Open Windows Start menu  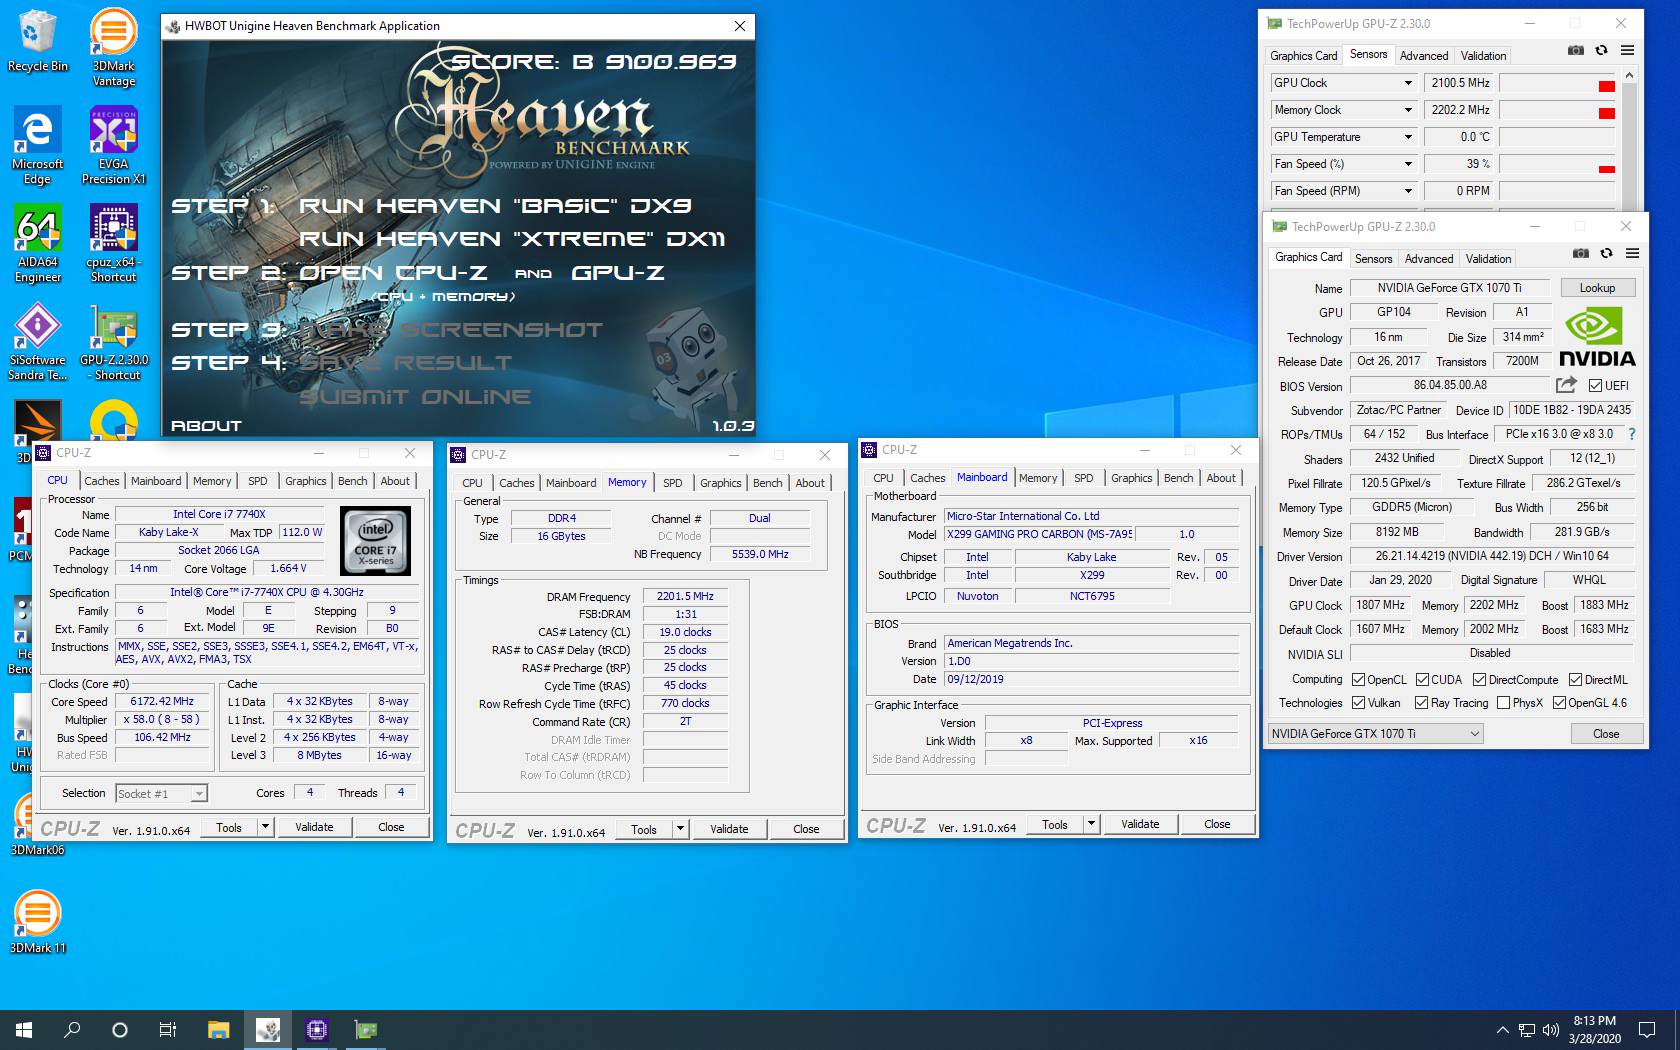point(24,1029)
